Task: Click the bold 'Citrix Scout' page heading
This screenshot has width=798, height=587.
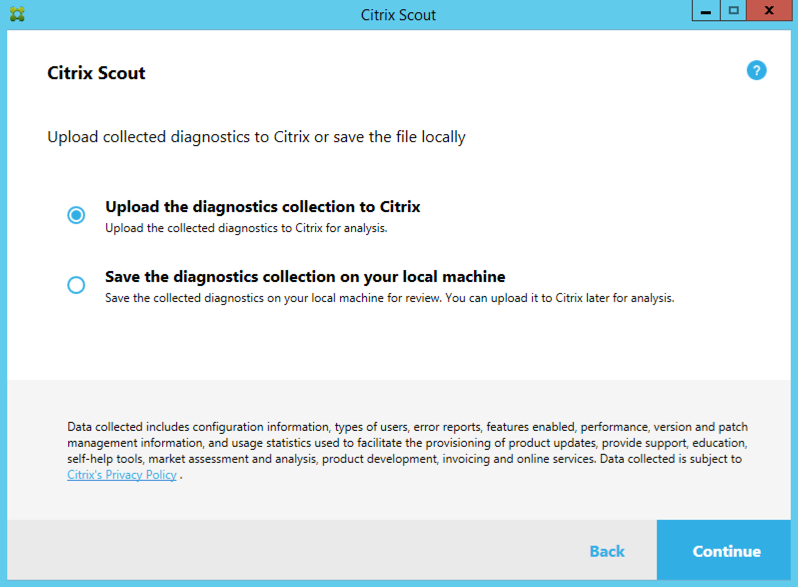Action: [96, 73]
